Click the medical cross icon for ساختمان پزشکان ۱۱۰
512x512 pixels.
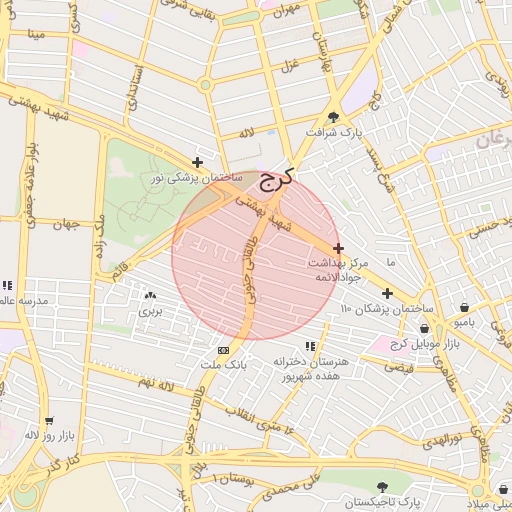tap(387, 293)
